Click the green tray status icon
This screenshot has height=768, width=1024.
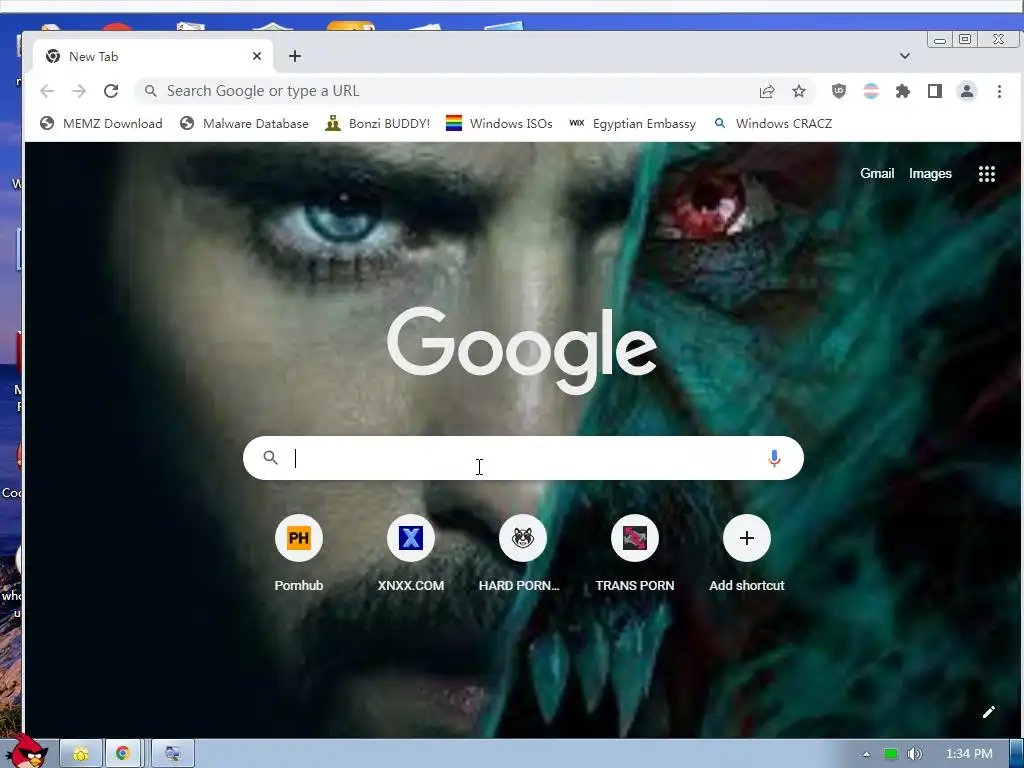(x=890, y=754)
